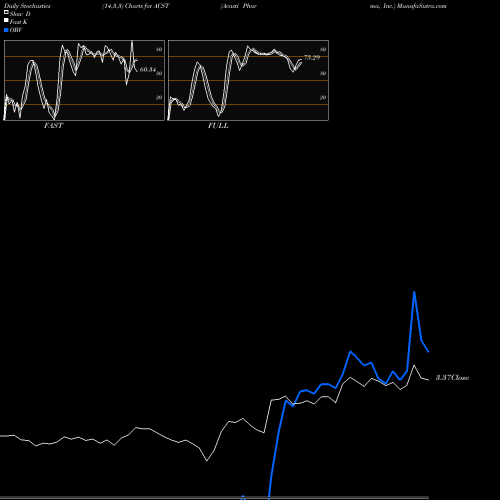
Task: Click the FAST chart label
Action: click(x=54, y=126)
